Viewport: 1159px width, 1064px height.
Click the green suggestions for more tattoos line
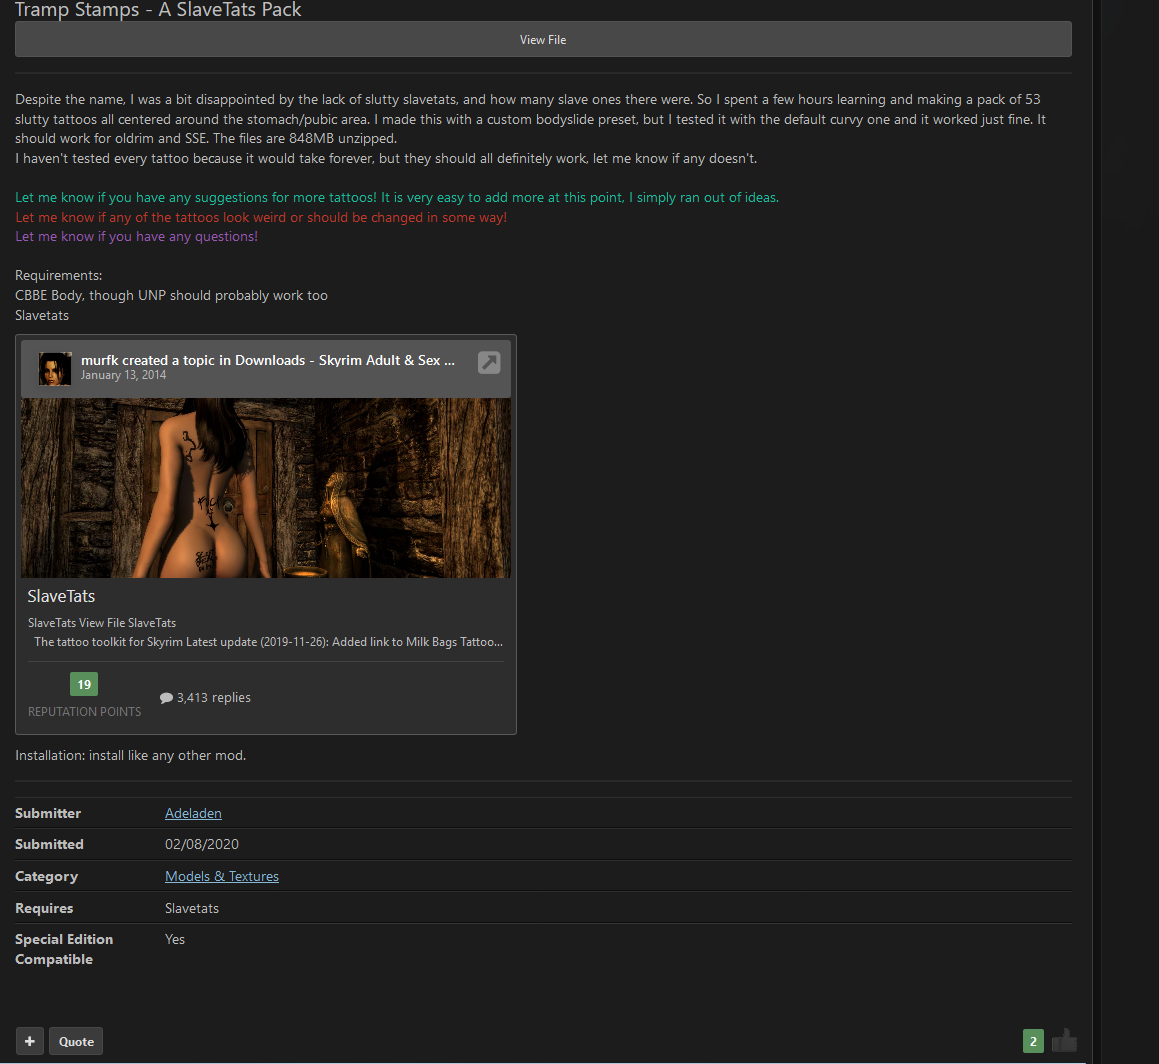397,197
